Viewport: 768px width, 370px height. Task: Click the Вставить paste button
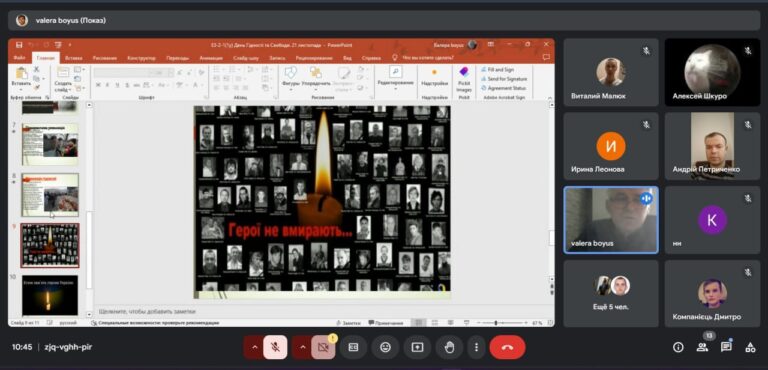point(21,78)
